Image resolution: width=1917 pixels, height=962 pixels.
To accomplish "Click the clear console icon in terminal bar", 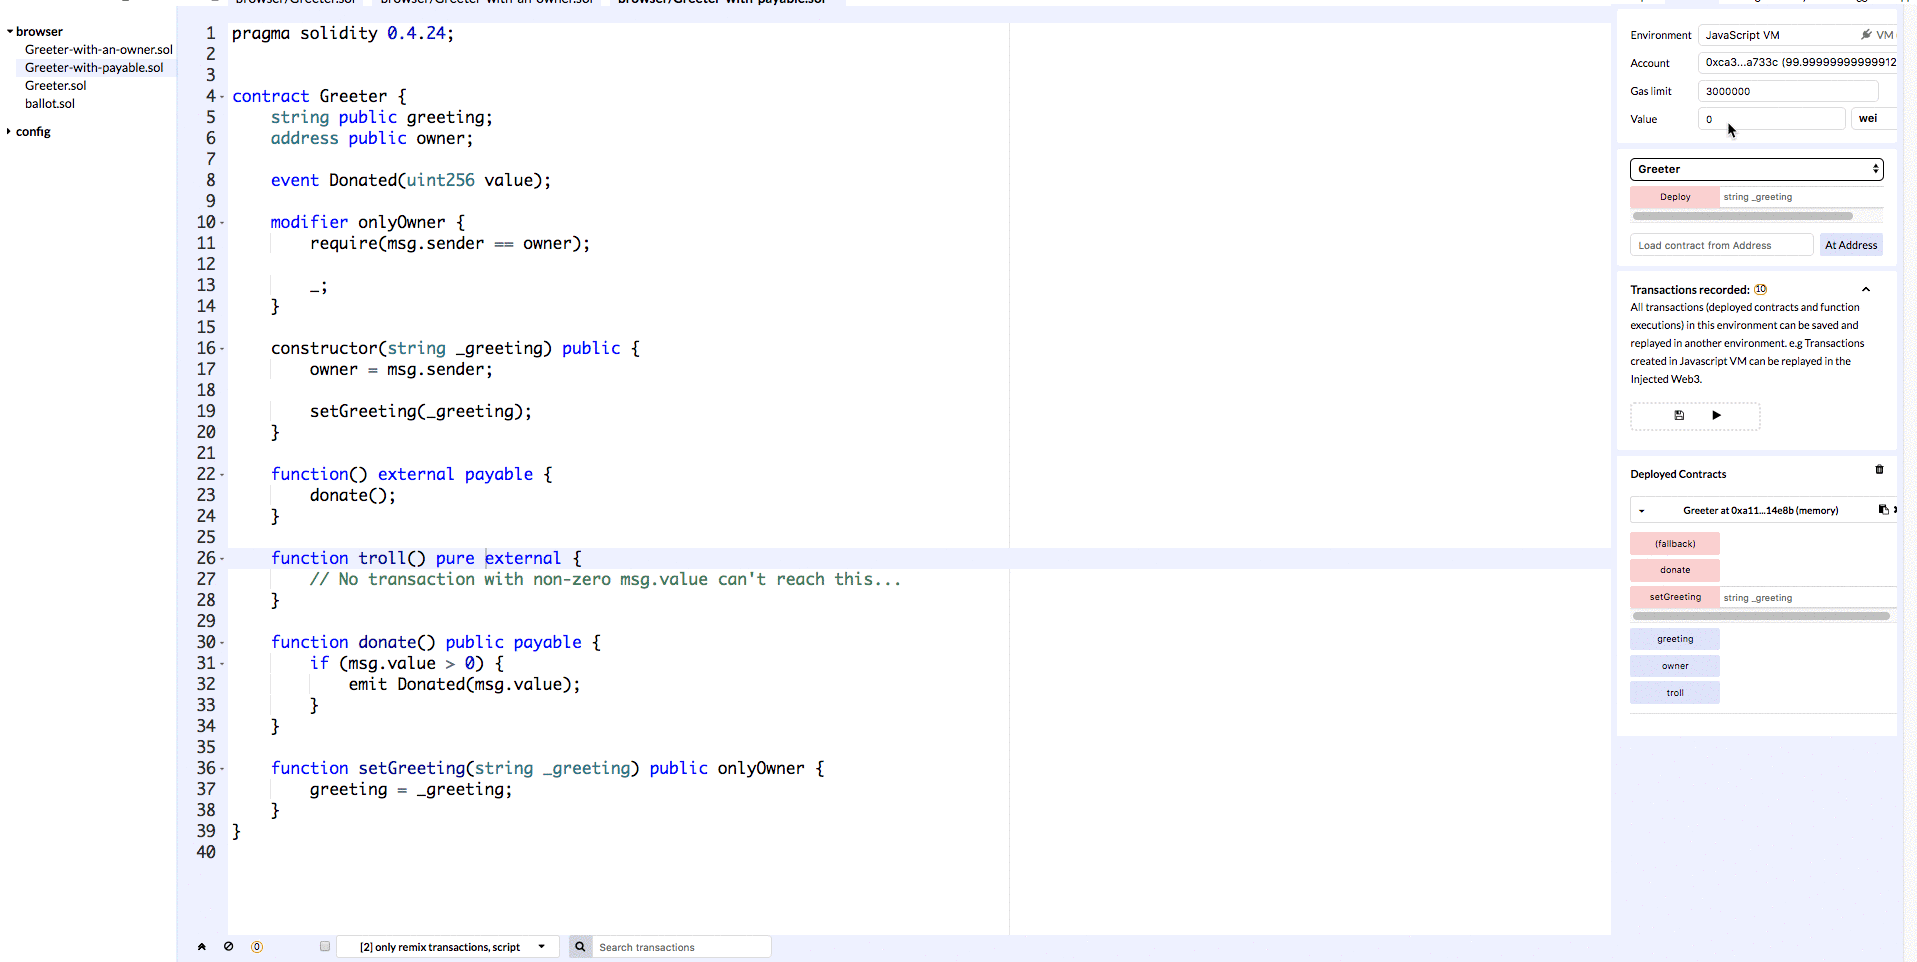I will tap(229, 946).
